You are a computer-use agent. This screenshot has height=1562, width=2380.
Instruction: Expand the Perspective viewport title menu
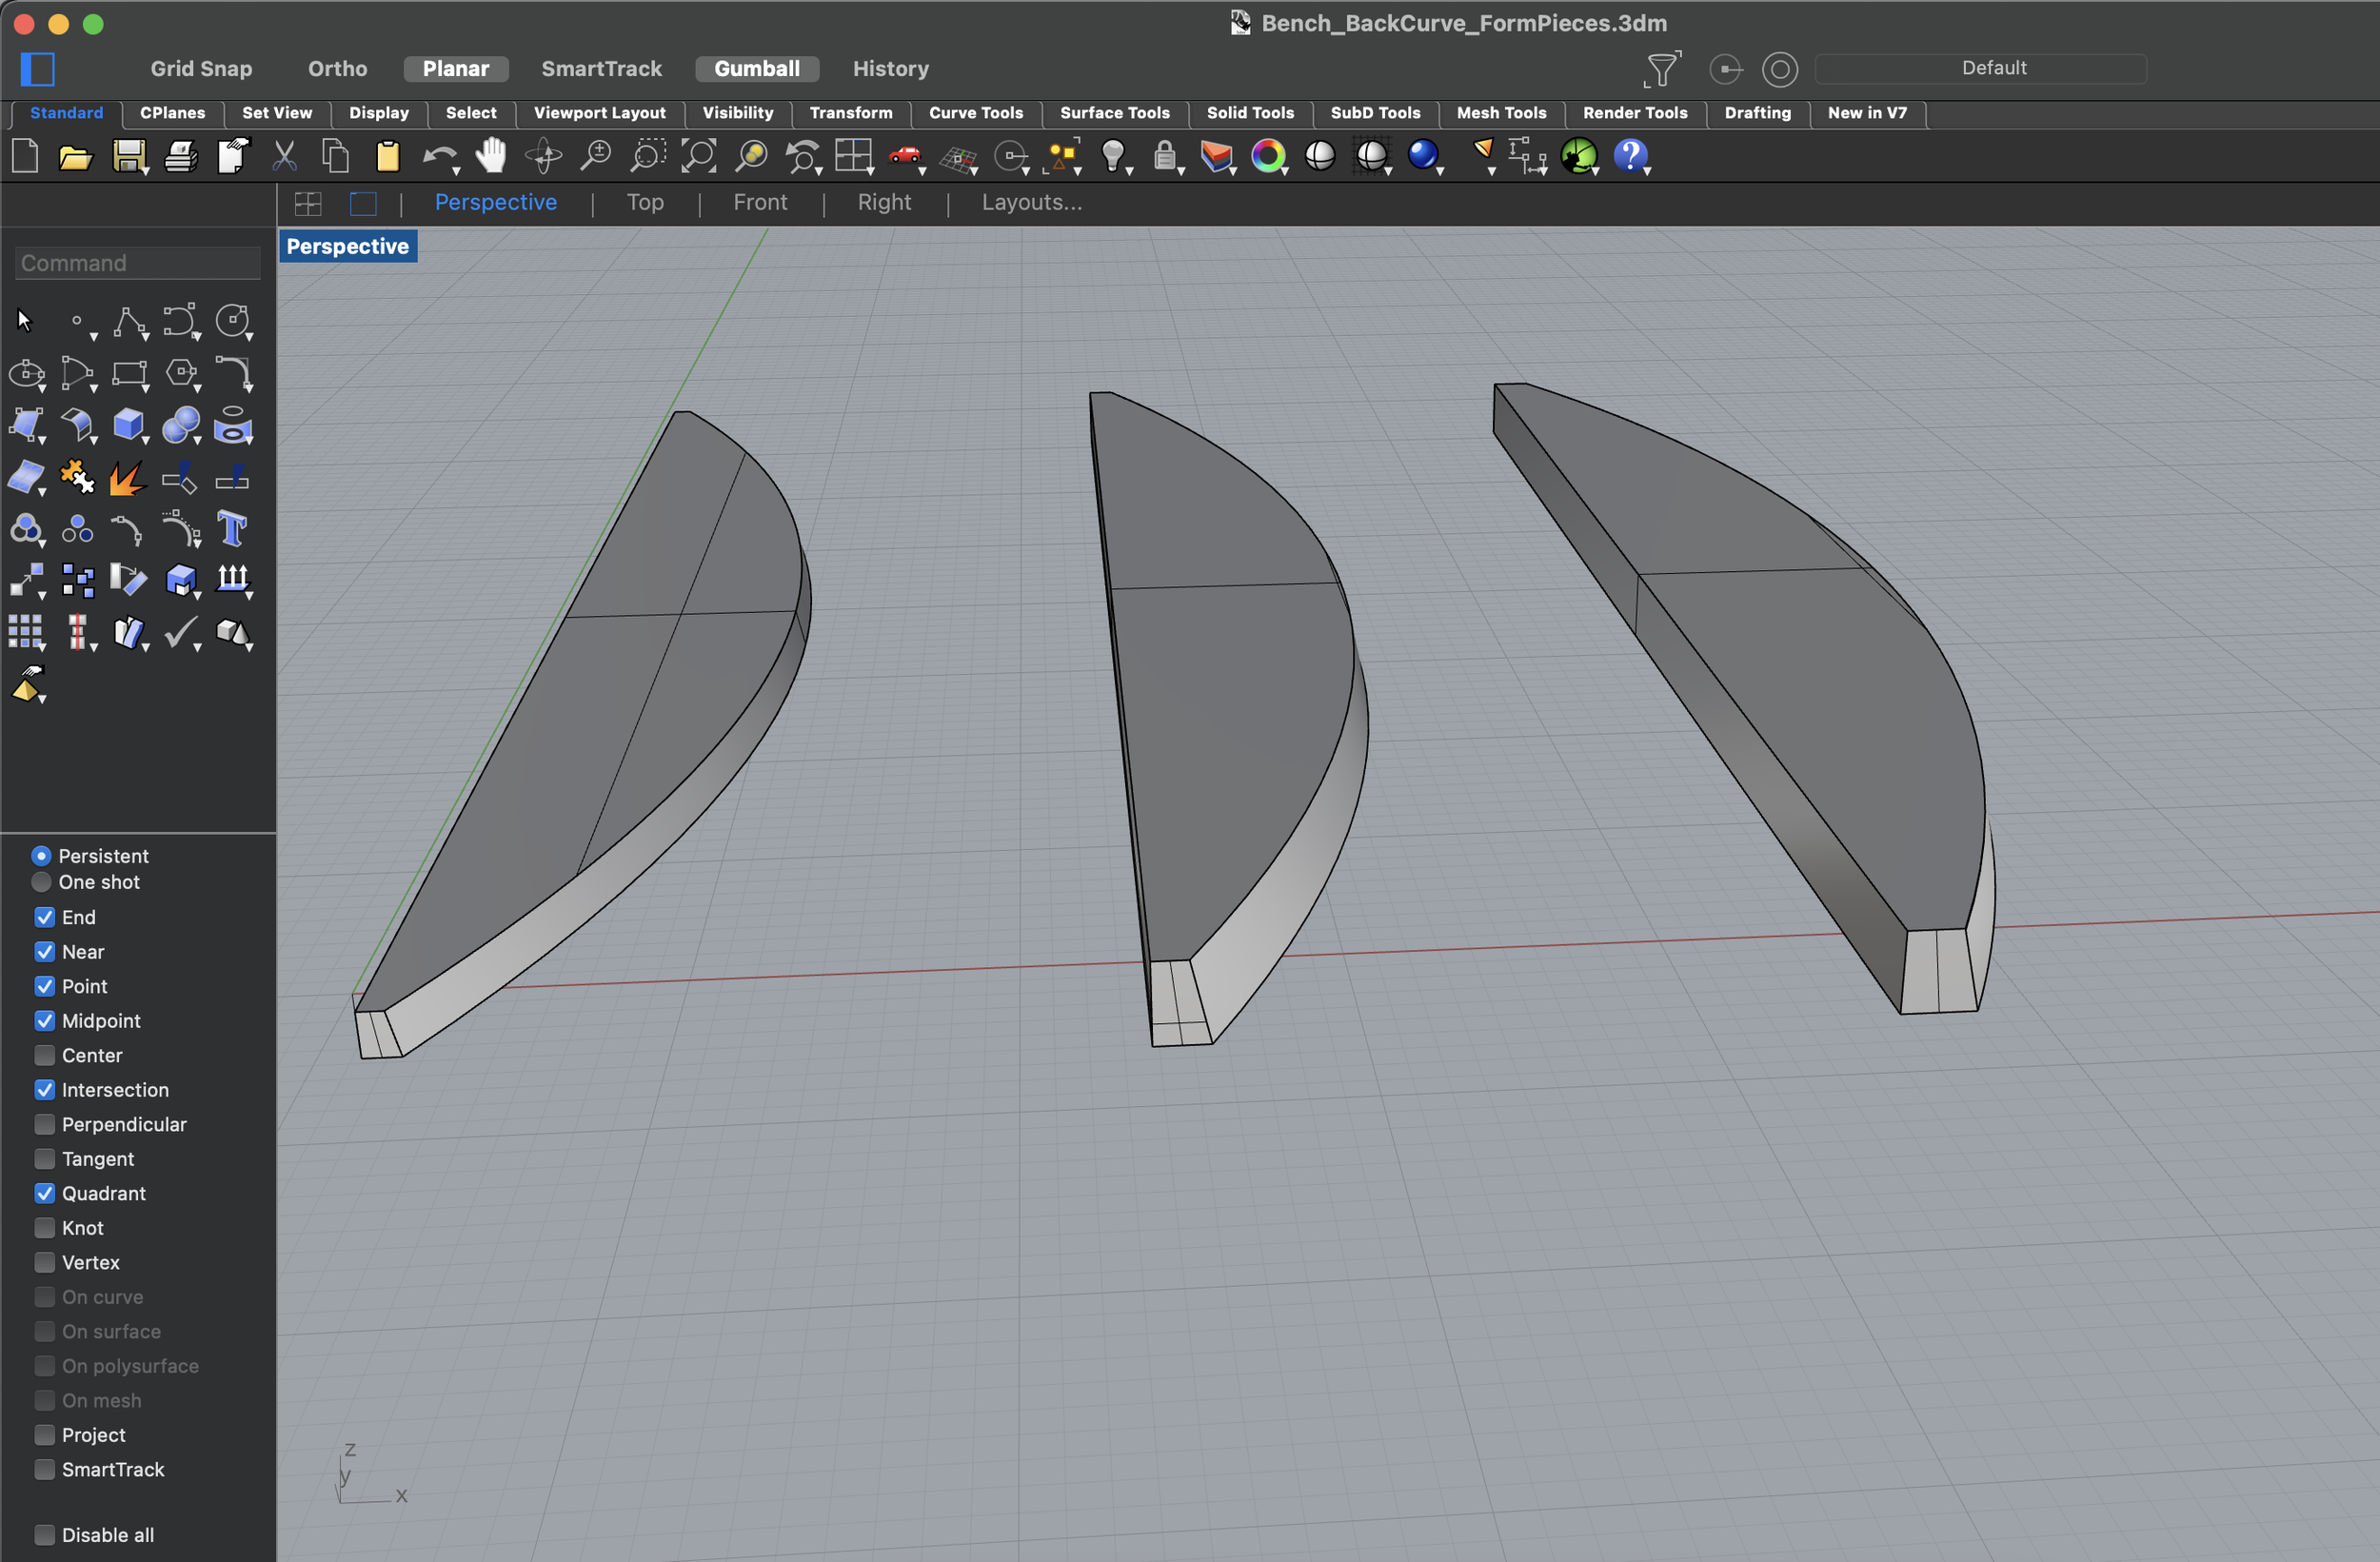347,246
